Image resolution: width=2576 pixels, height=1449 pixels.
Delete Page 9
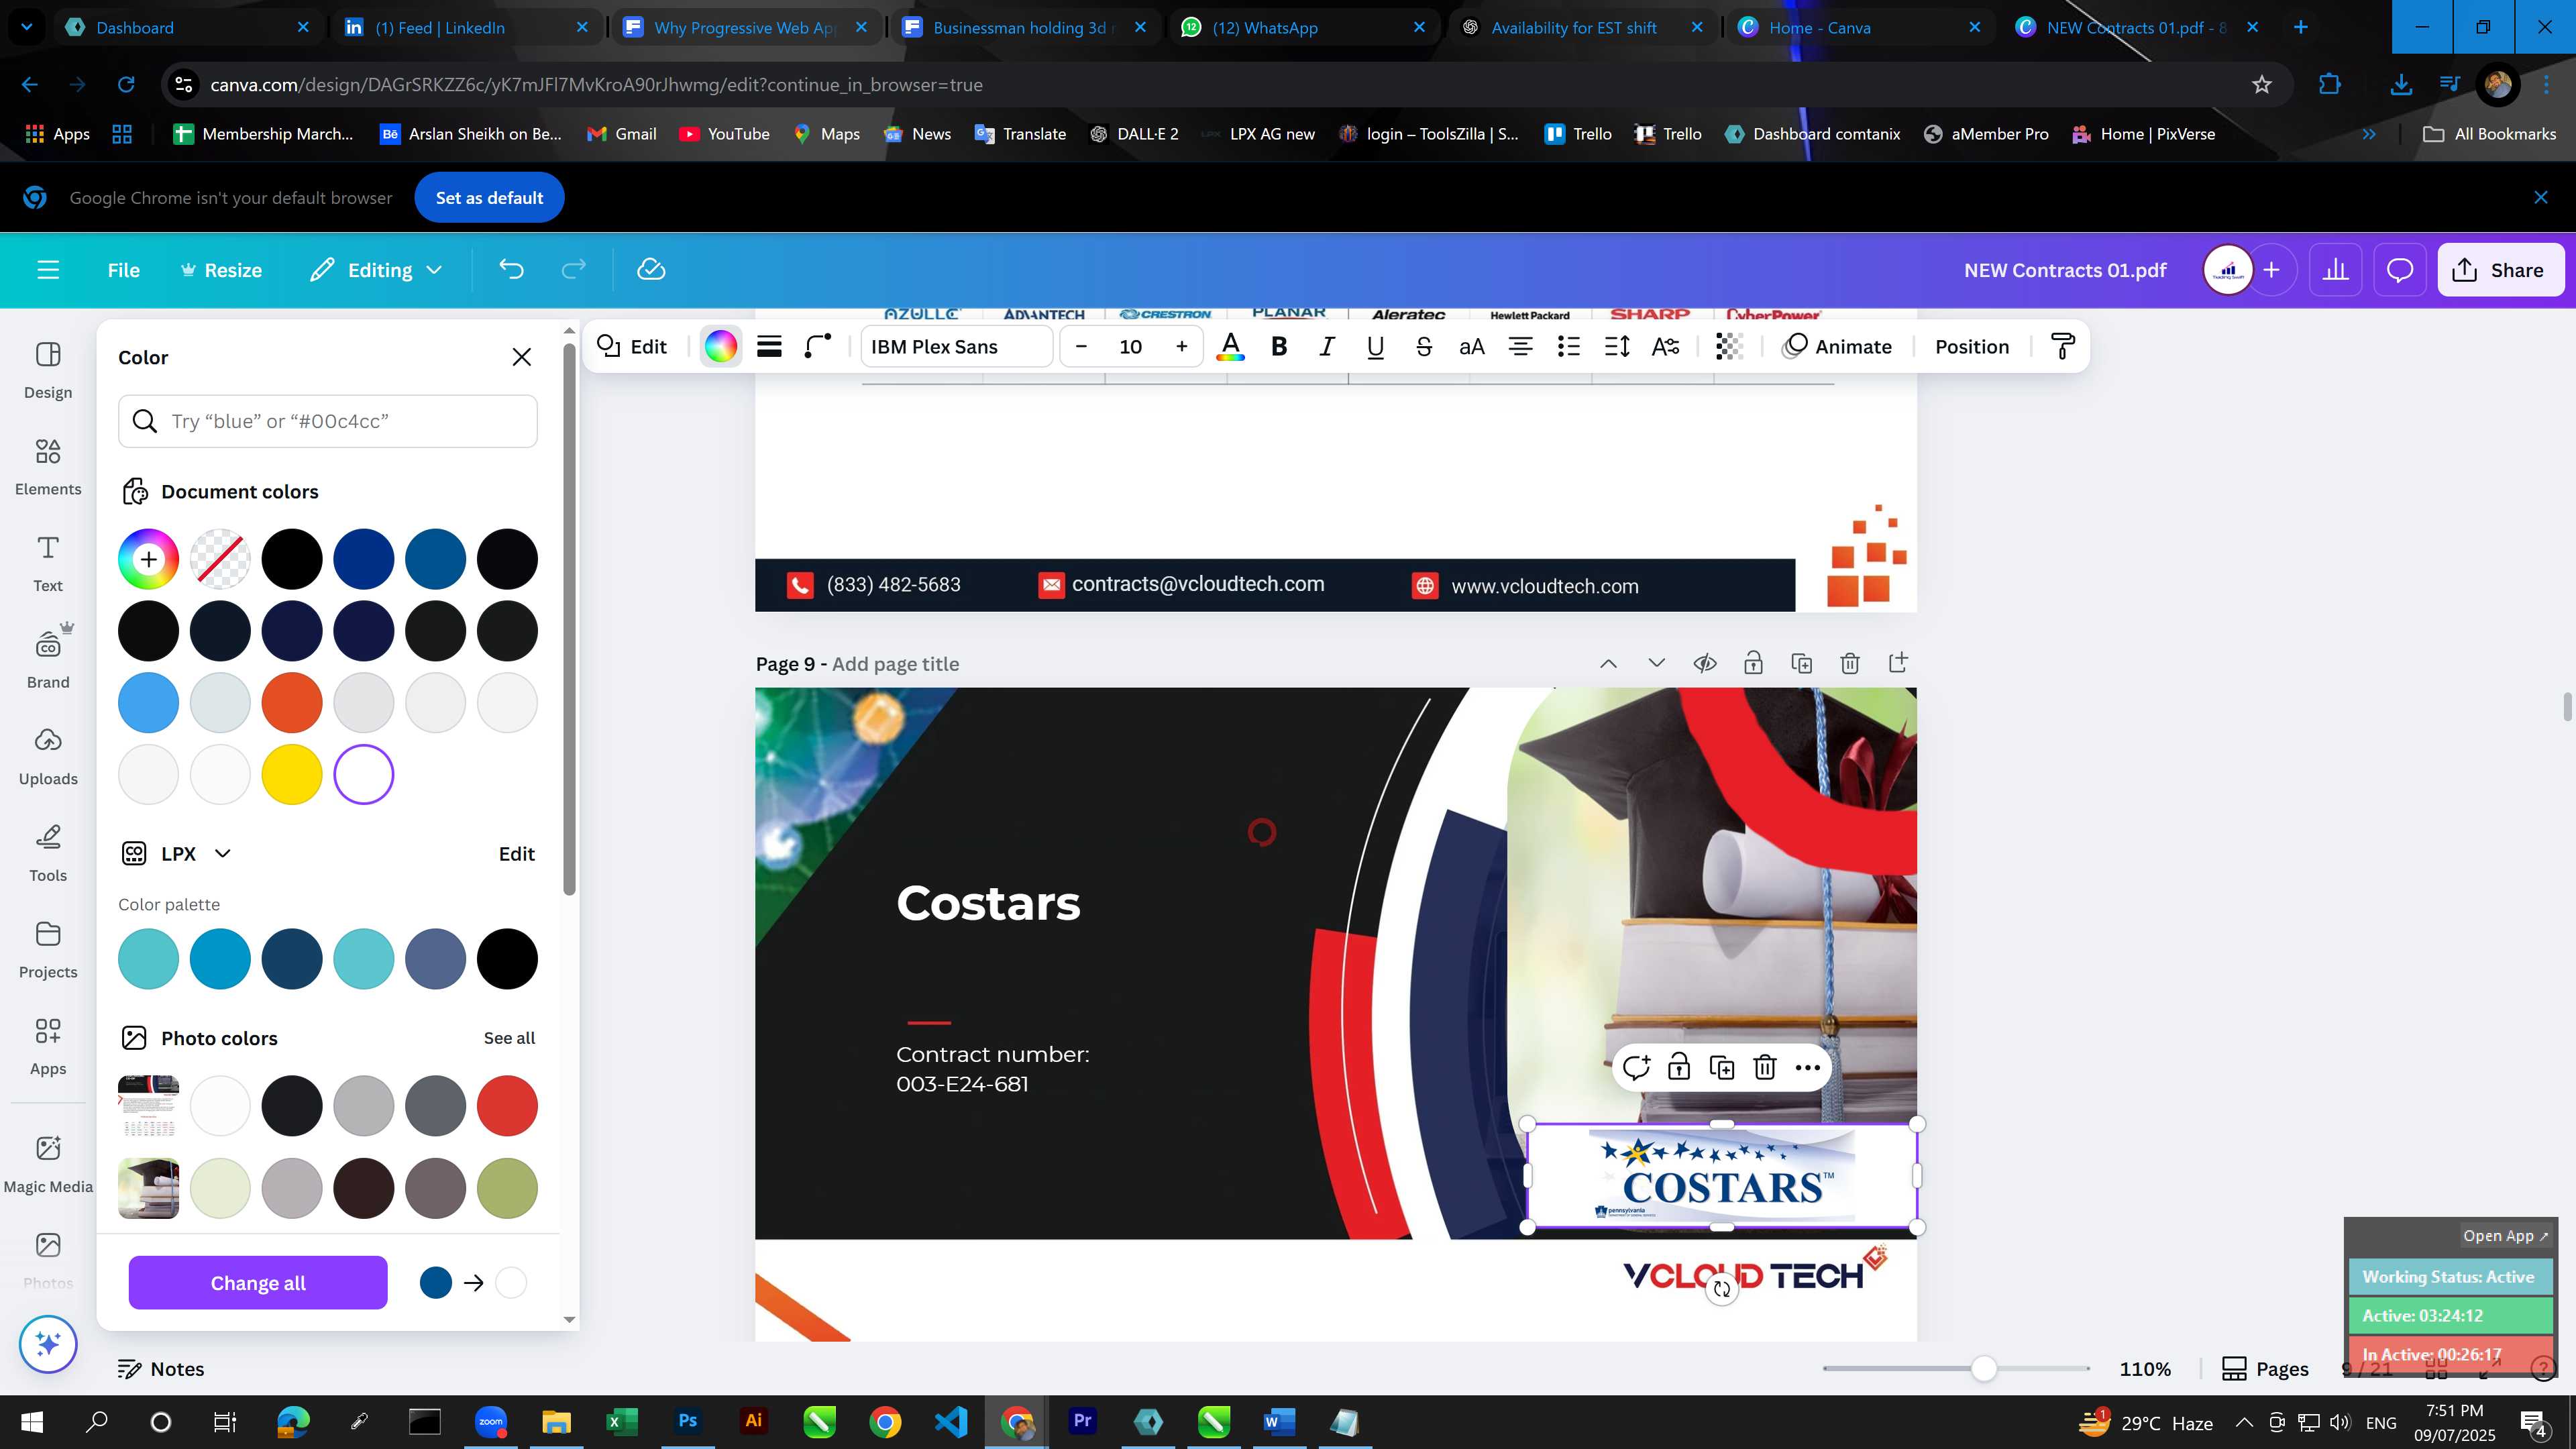1850,663
